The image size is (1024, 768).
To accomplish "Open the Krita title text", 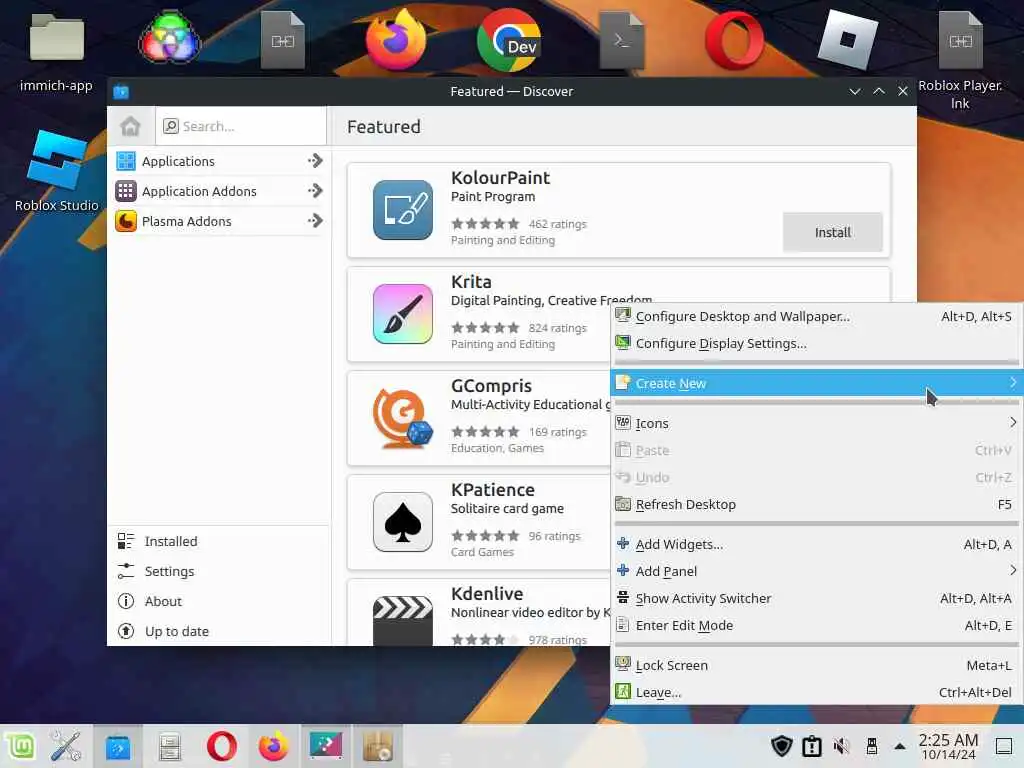I will [x=471, y=281].
